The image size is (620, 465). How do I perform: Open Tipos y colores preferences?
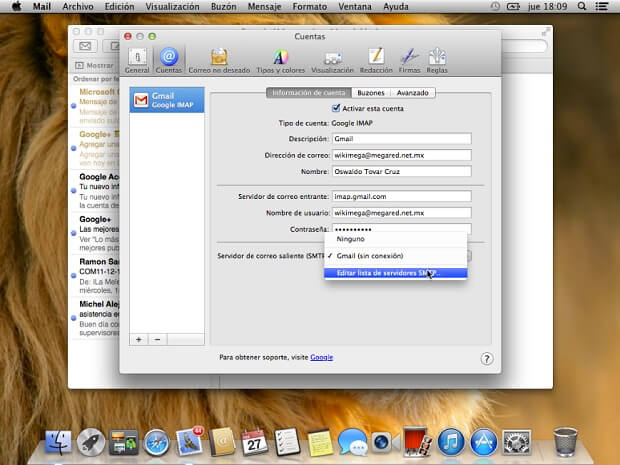click(x=280, y=61)
